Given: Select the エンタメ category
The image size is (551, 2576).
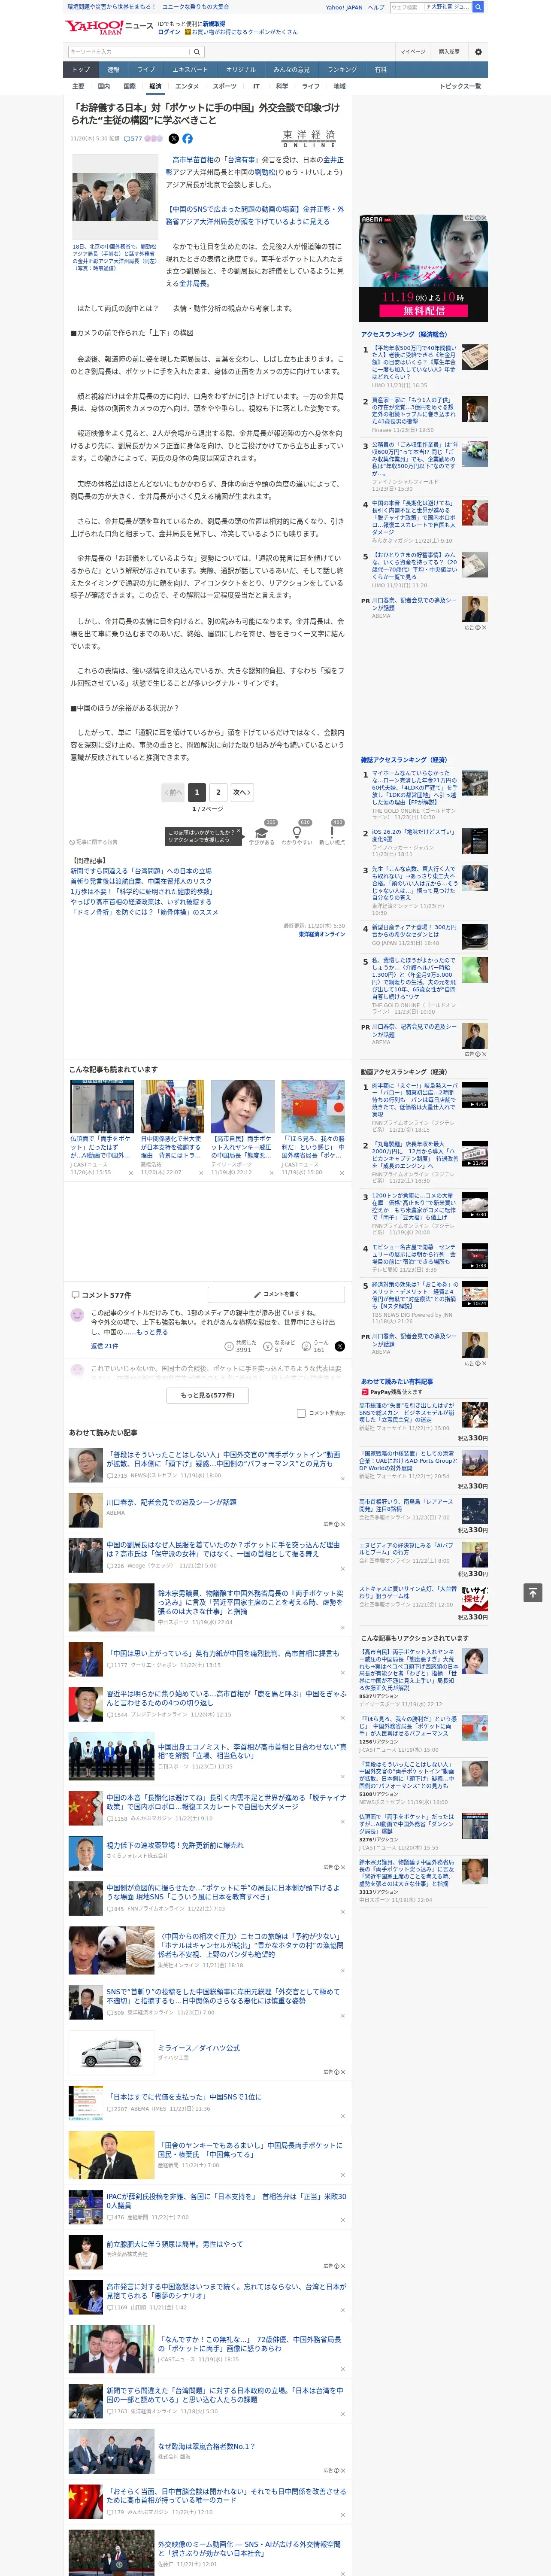Looking at the screenshot, I should 187,86.
